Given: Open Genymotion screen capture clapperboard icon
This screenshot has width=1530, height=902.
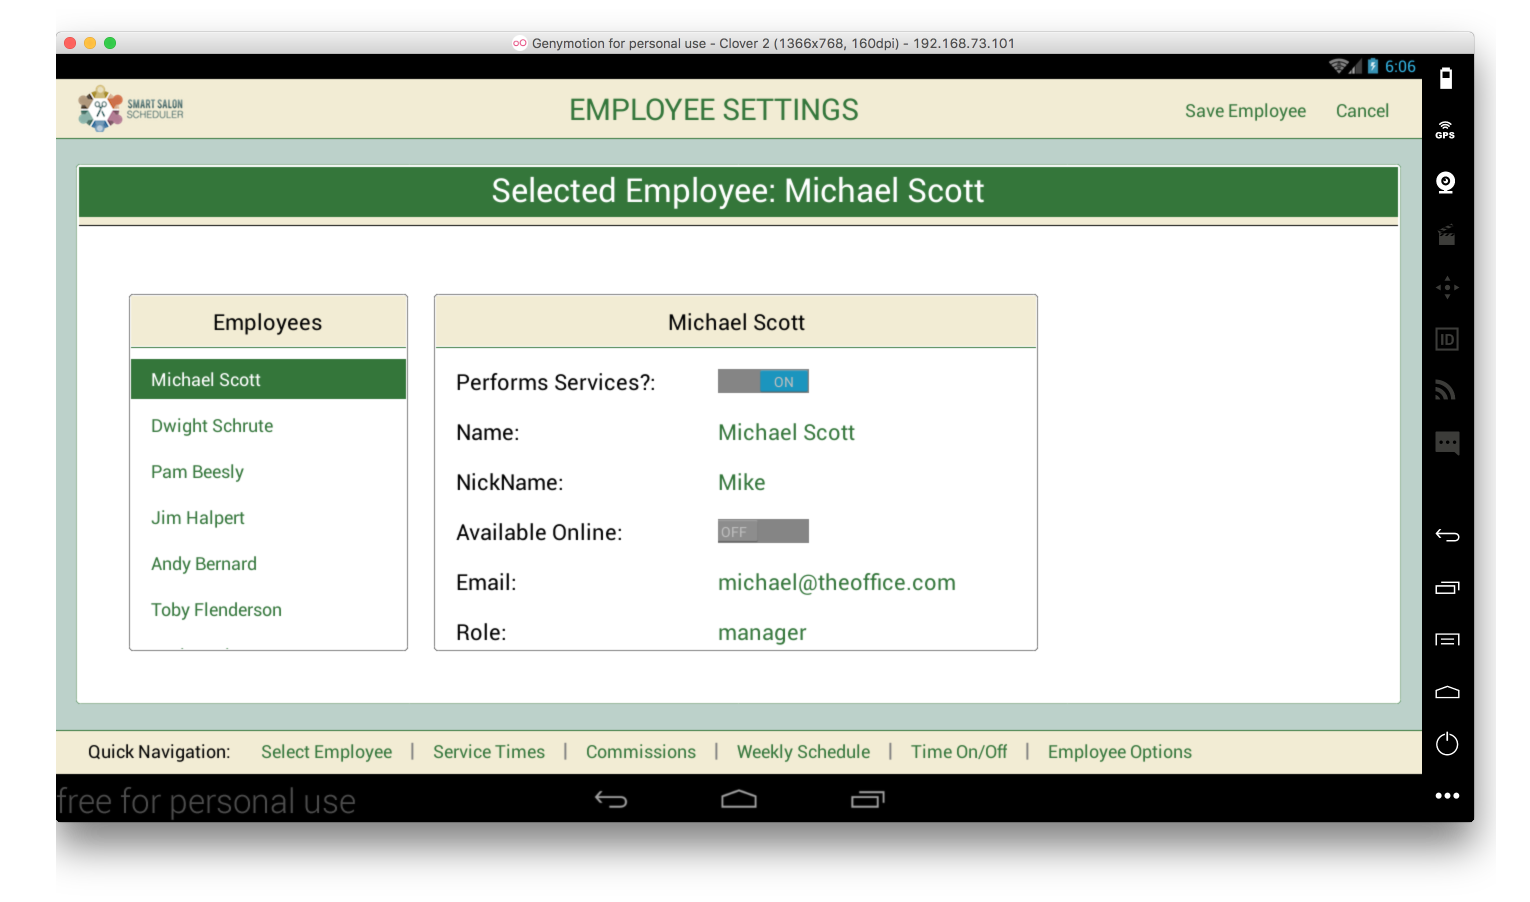Looking at the screenshot, I should point(1446,235).
